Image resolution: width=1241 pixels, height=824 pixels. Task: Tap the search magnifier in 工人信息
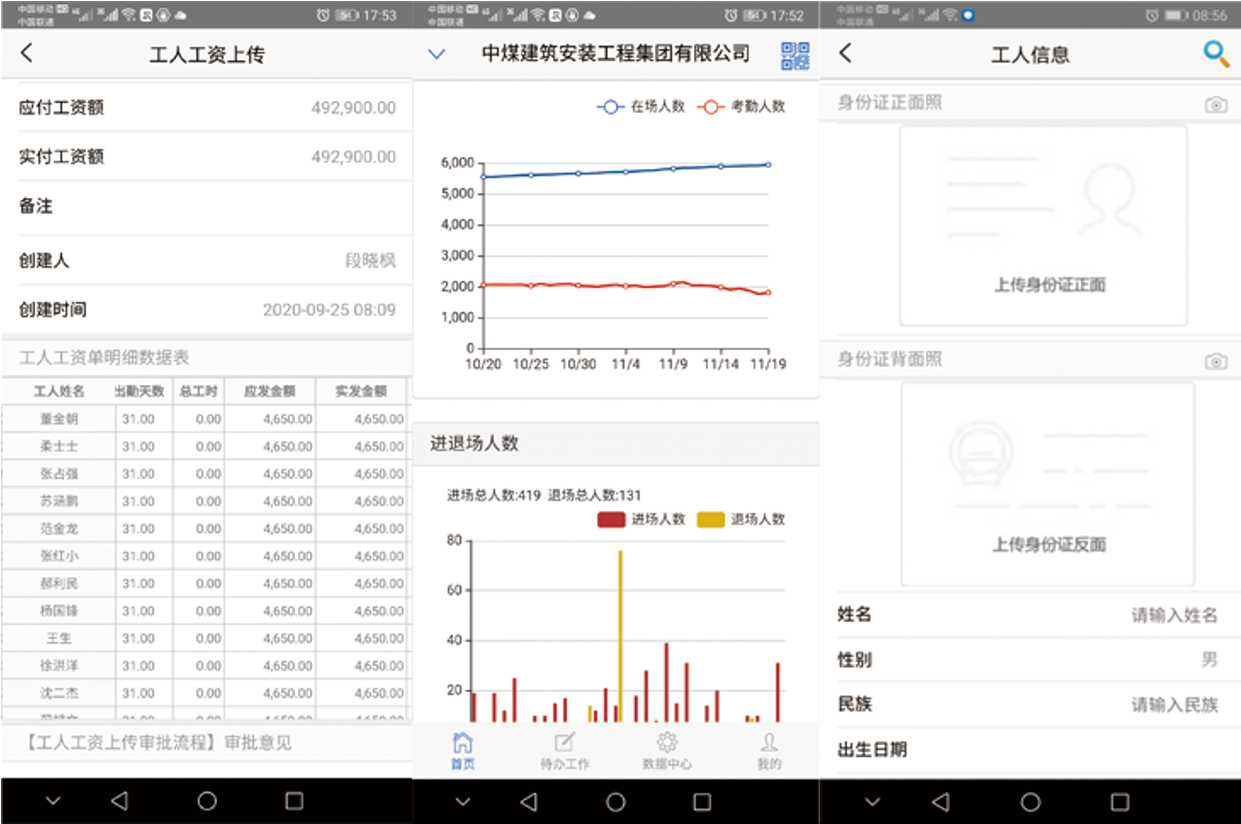(1215, 54)
